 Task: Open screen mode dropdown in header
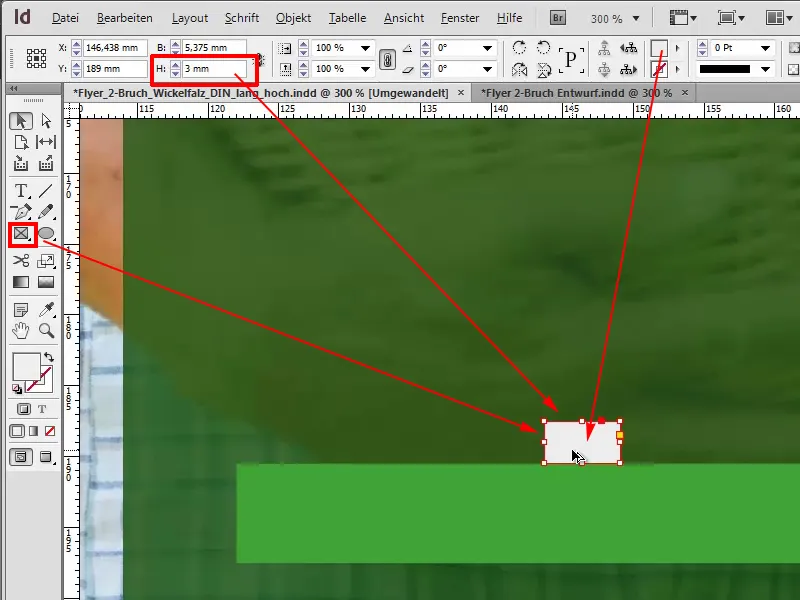pos(731,18)
